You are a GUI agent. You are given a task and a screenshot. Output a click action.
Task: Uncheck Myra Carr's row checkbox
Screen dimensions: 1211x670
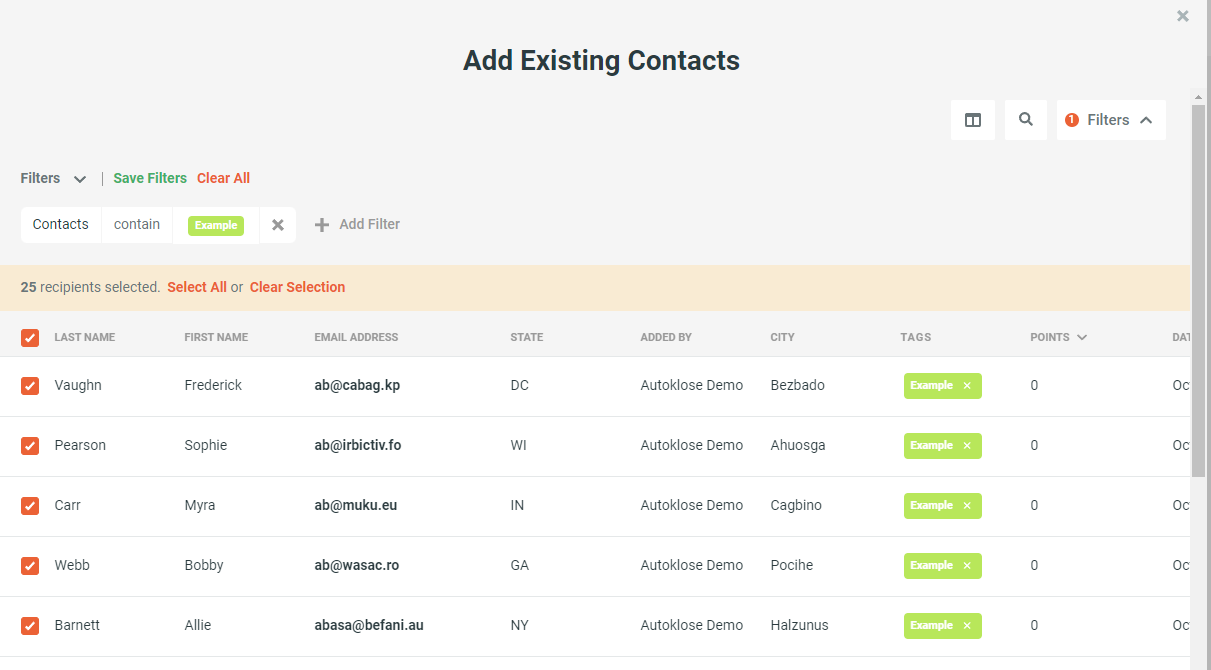click(30, 505)
